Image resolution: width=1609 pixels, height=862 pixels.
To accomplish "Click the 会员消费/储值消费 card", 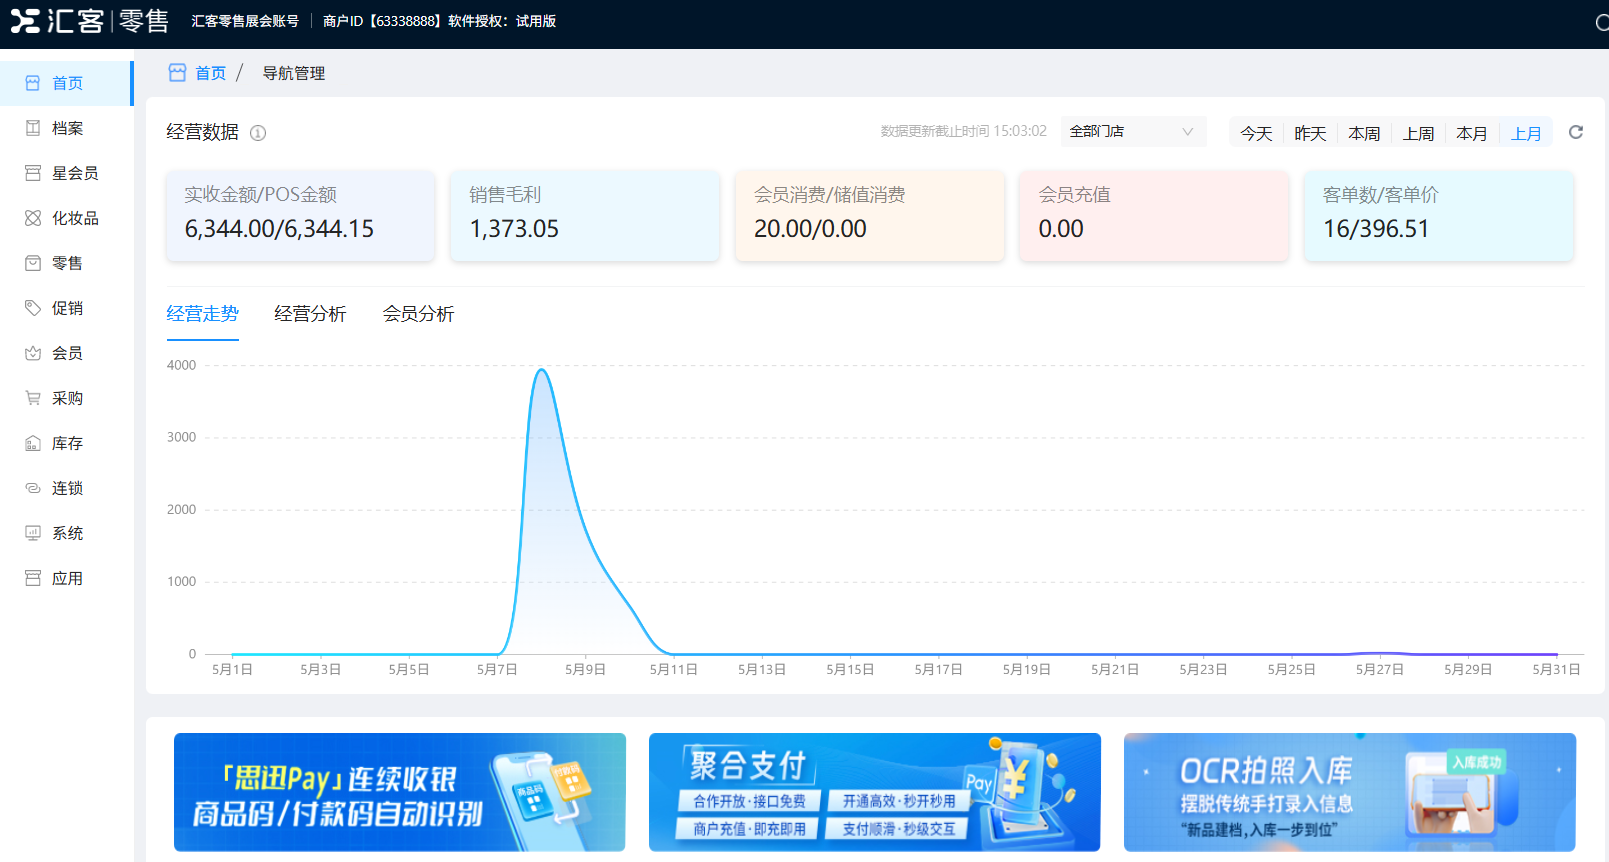I will [870, 216].
